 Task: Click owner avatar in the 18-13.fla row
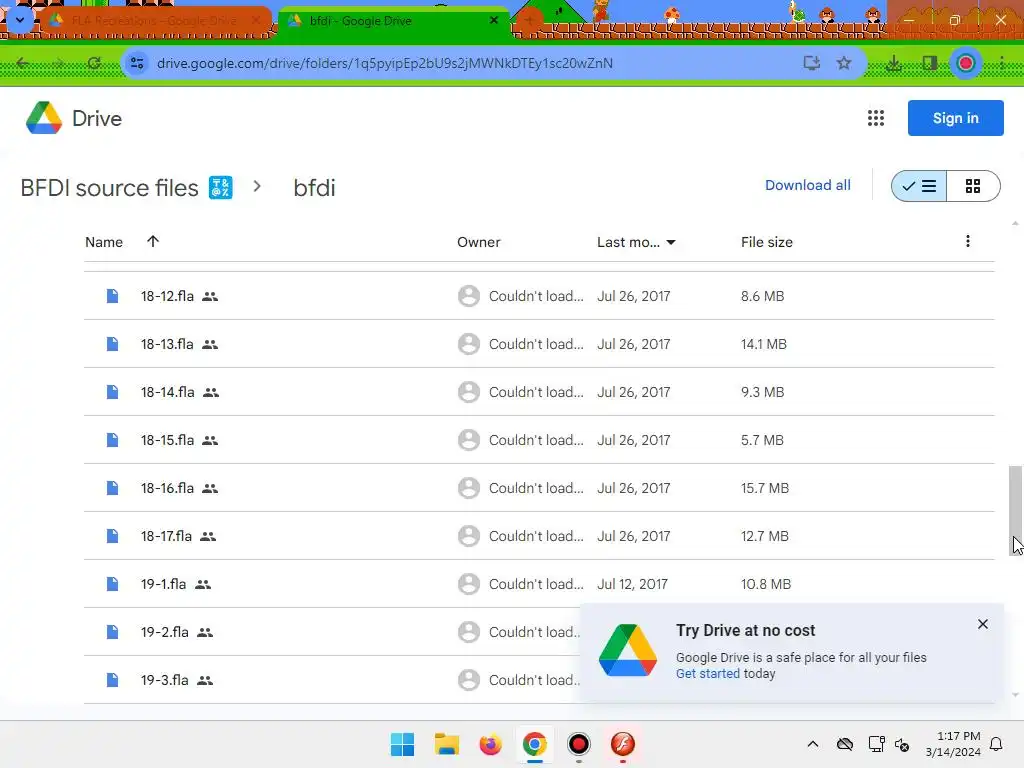(469, 344)
